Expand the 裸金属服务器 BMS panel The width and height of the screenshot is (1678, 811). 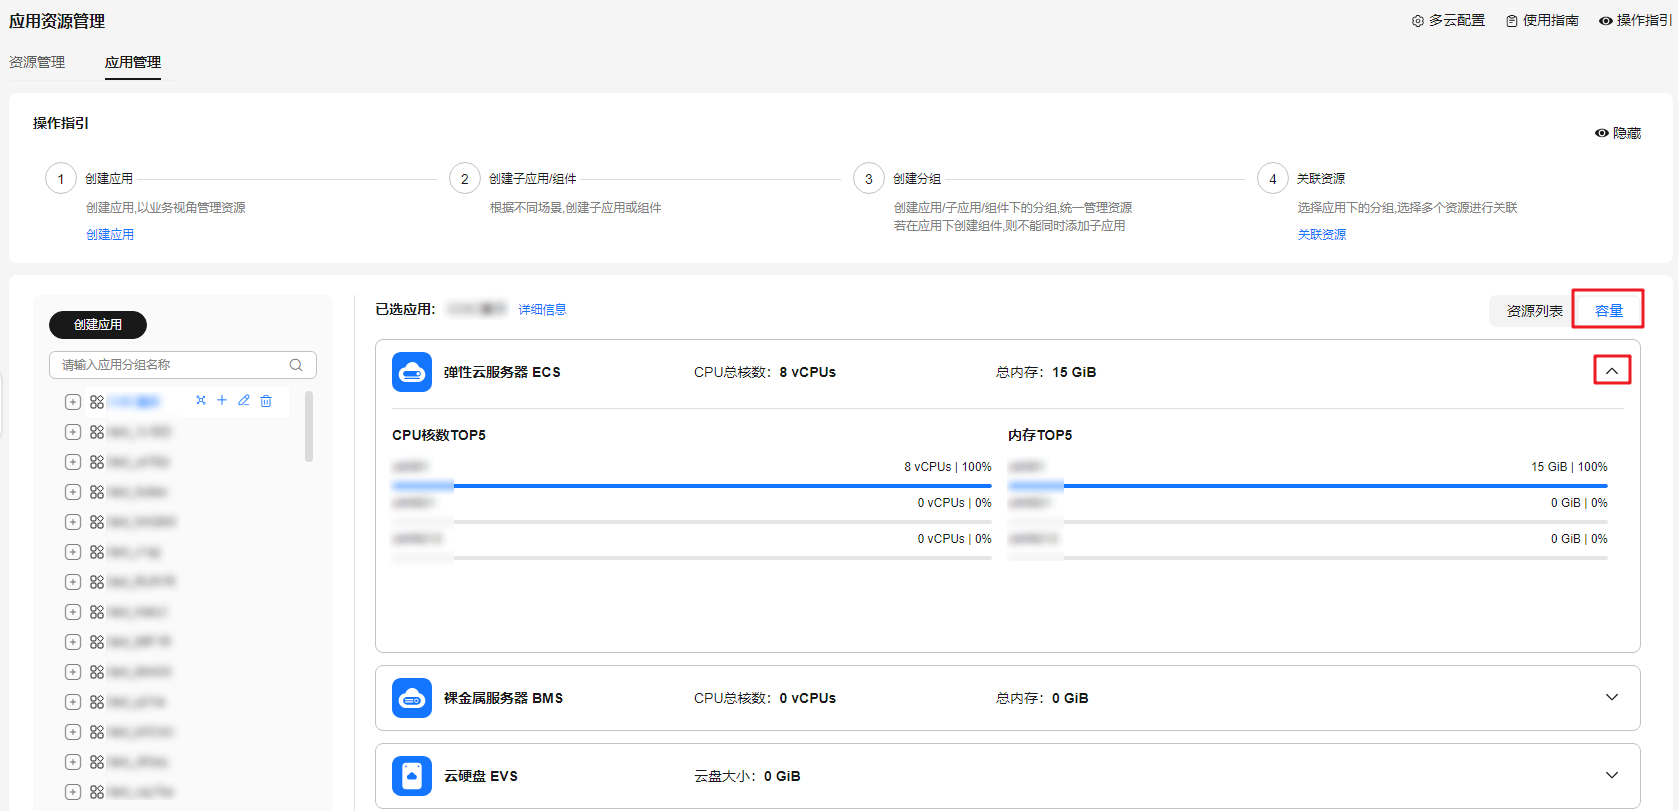pyautogui.click(x=1611, y=698)
